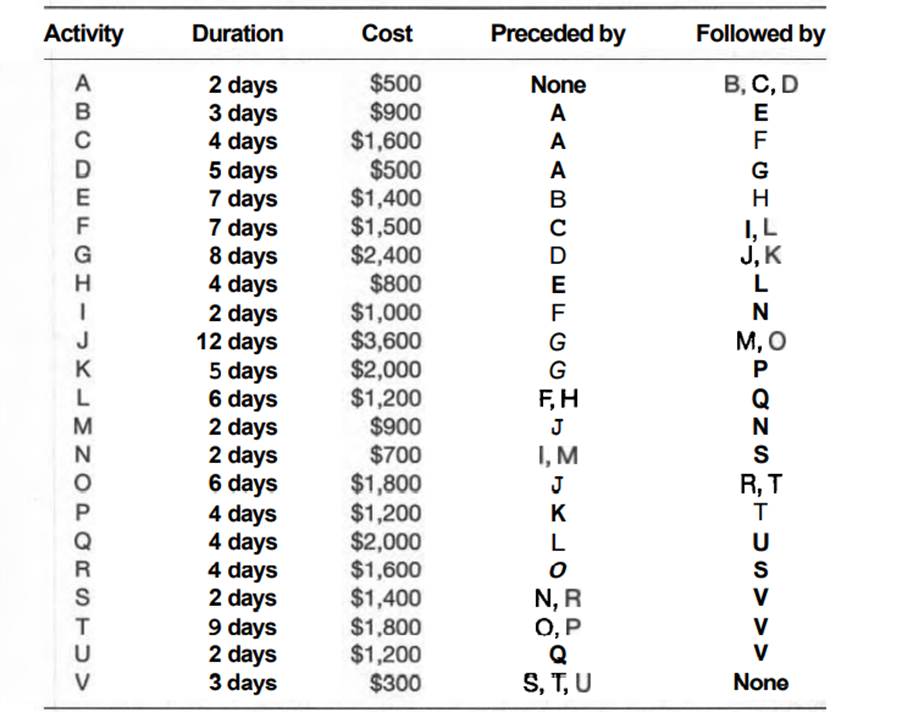Click the "O, P" predecessor cell
This screenshot has width=902, height=712.
[x=557, y=627]
